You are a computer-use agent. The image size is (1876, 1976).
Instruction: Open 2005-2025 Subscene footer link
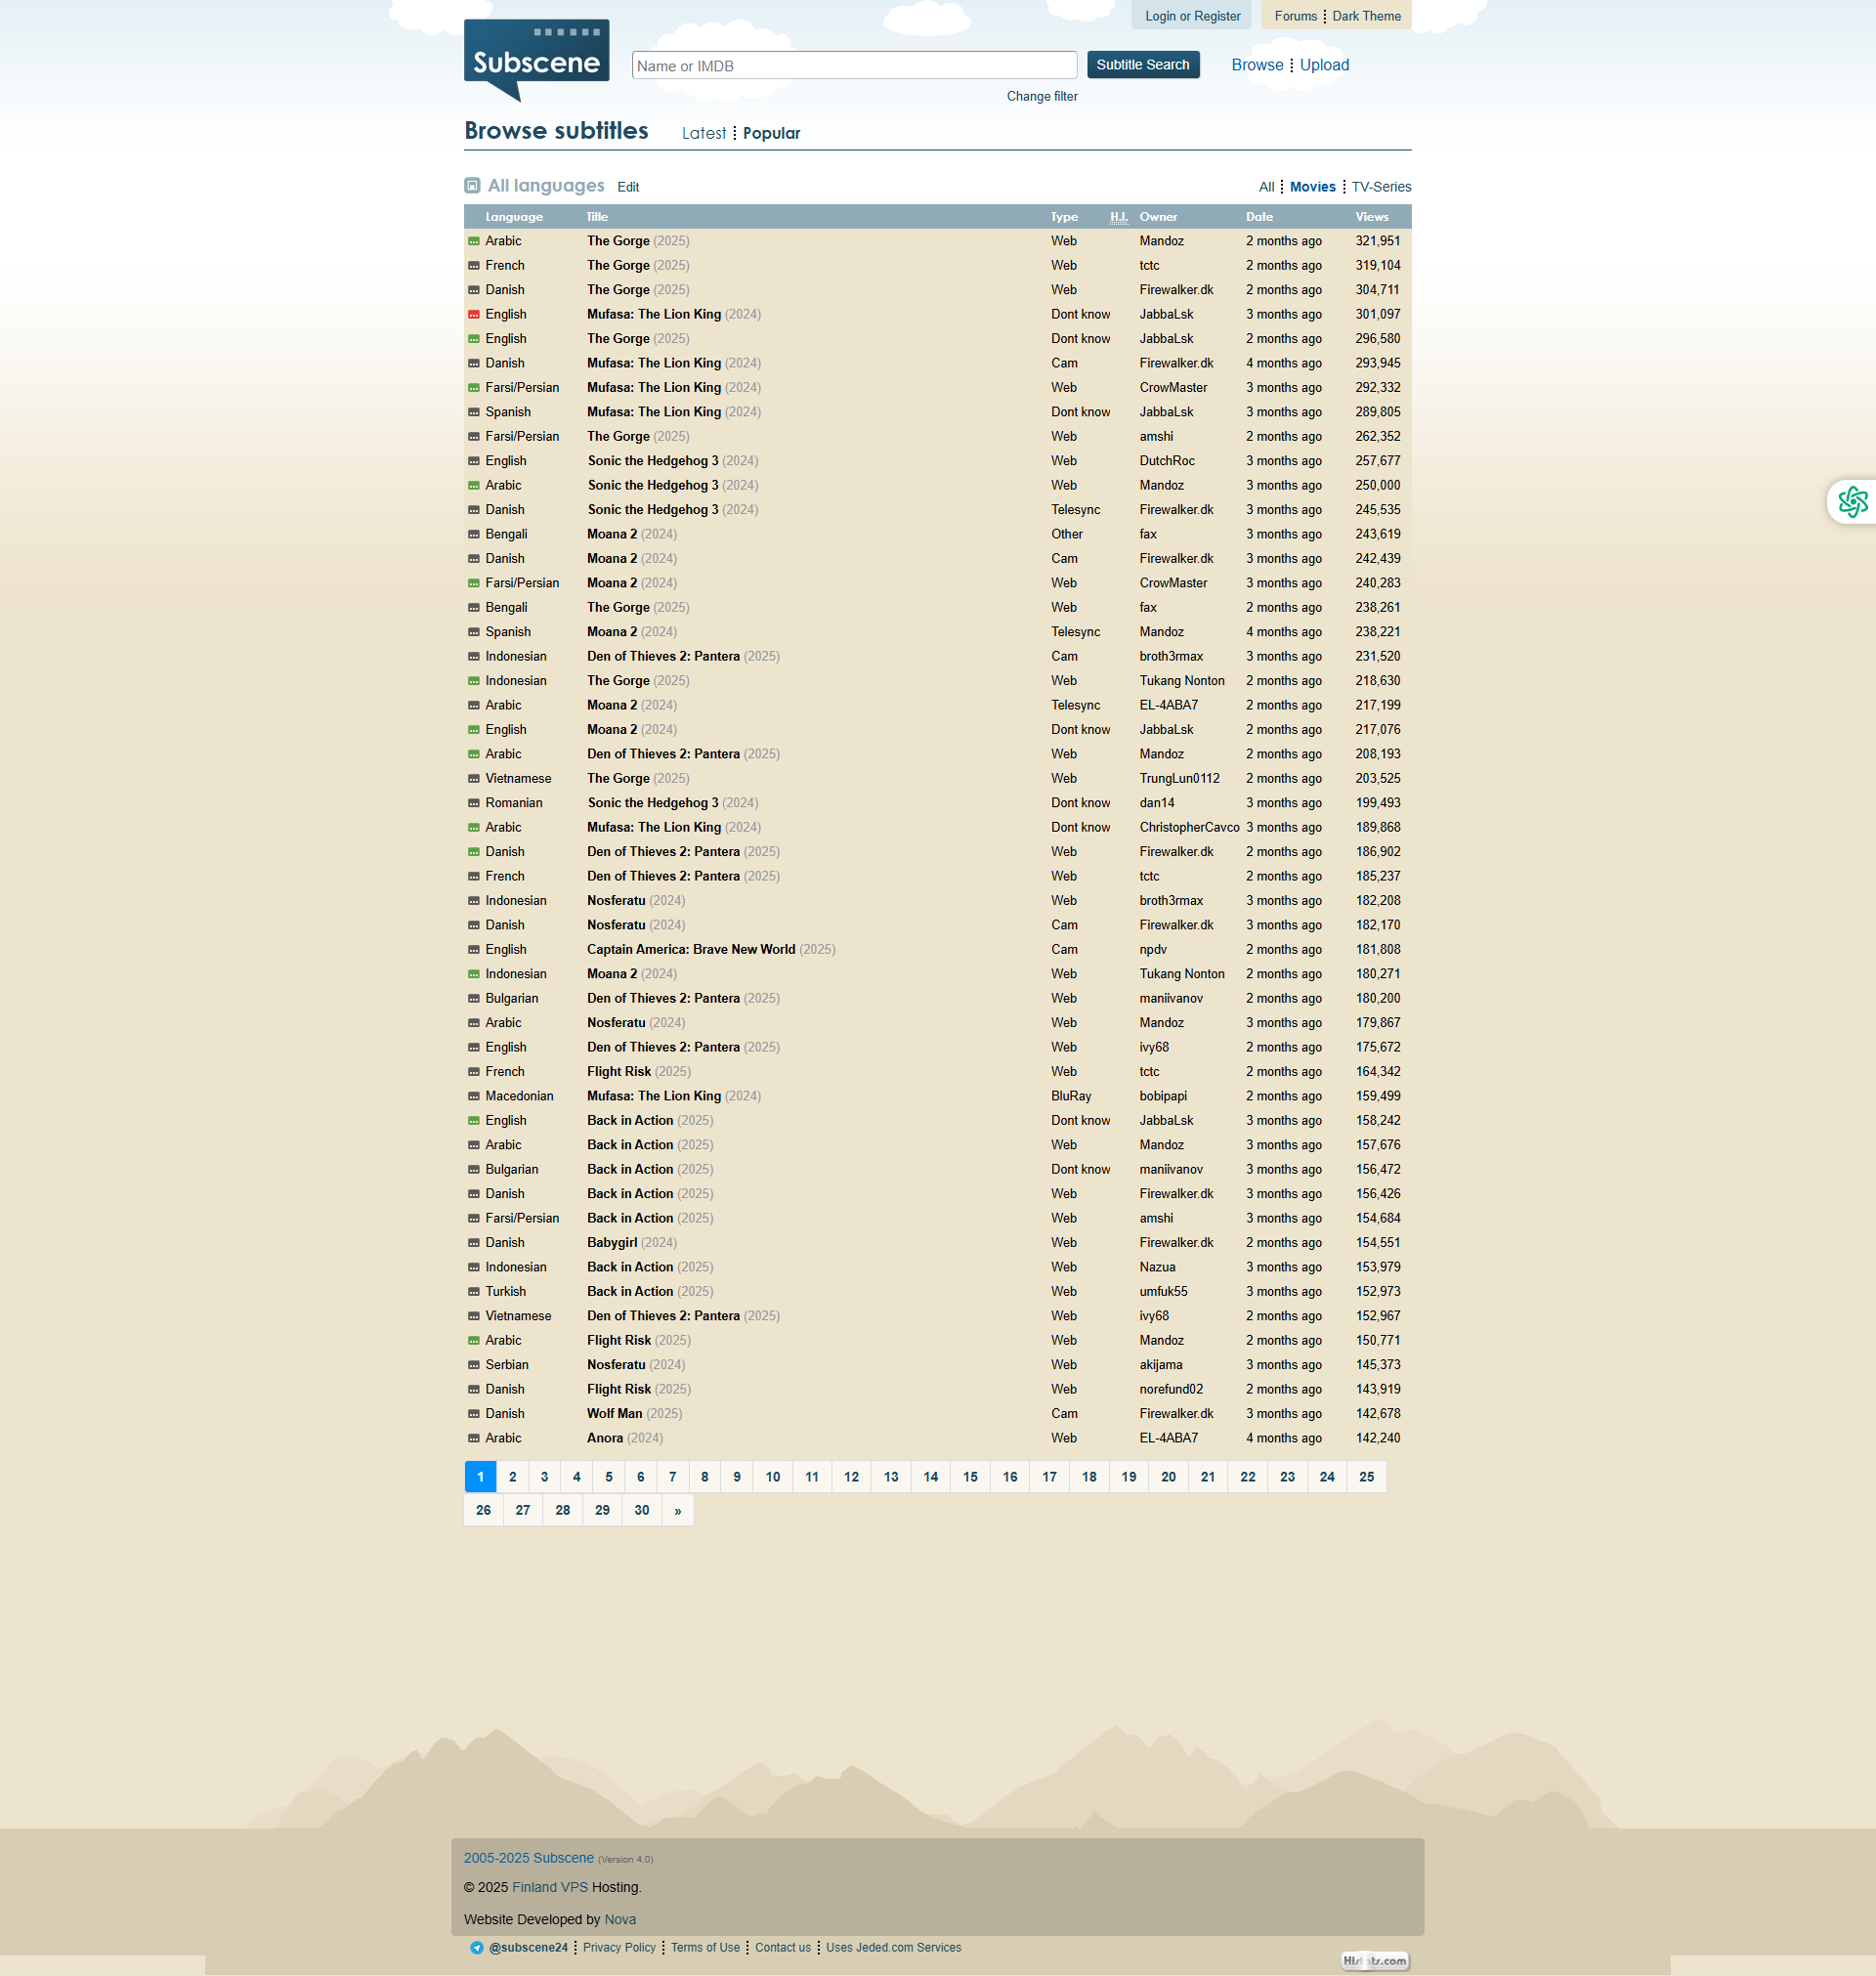point(529,1858)
